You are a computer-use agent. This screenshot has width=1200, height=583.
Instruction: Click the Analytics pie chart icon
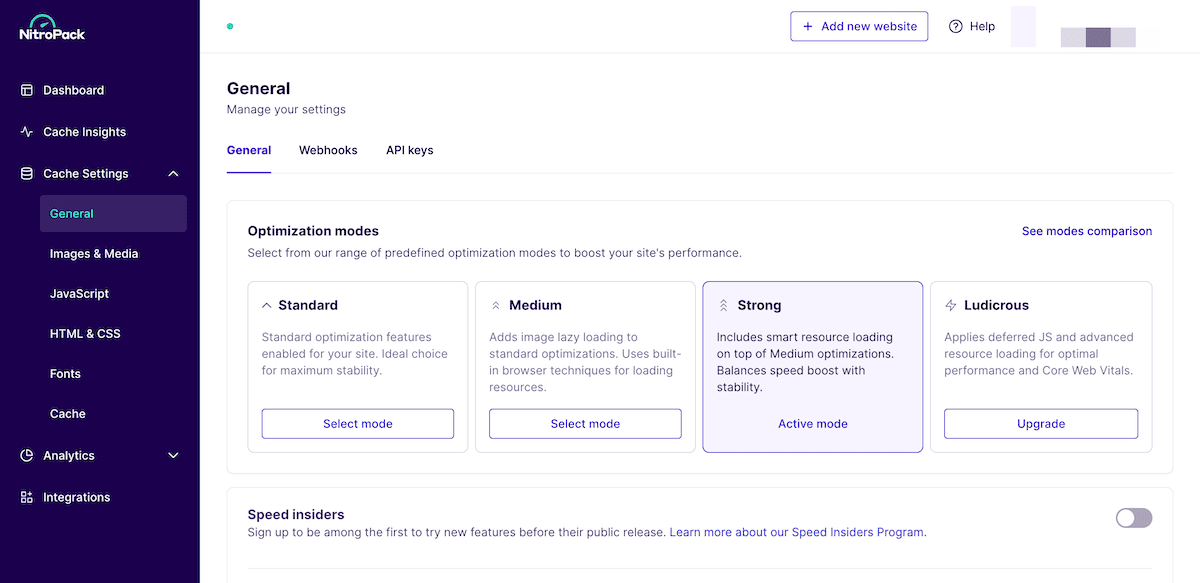pos(27,456)
